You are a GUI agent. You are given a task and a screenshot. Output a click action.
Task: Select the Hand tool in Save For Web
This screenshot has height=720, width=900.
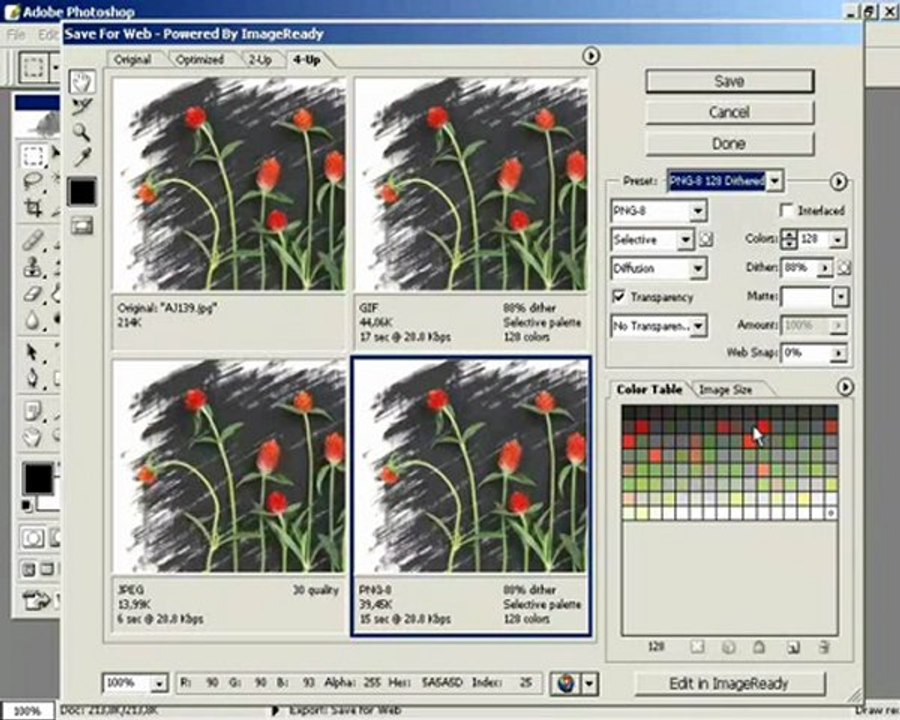[82, 82]
